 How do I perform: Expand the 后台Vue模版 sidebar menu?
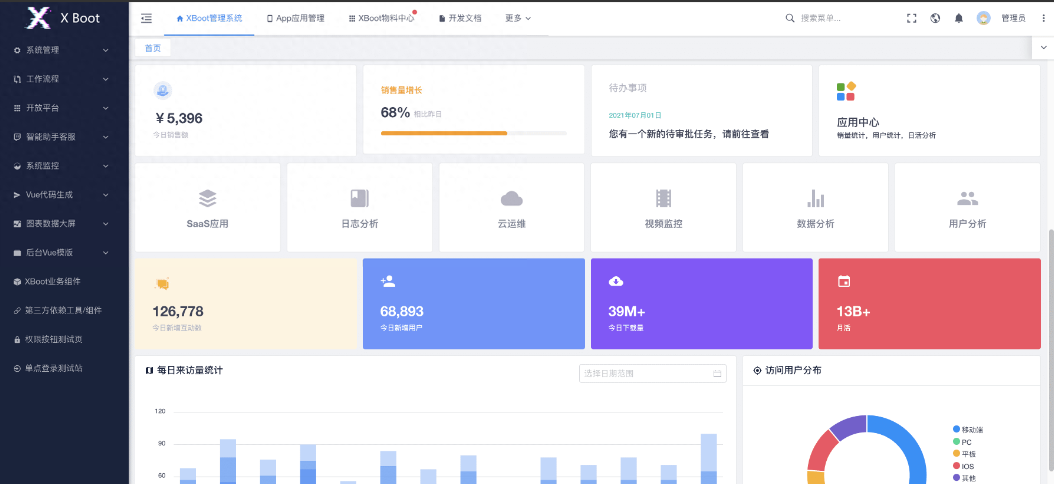coord(64,253)
